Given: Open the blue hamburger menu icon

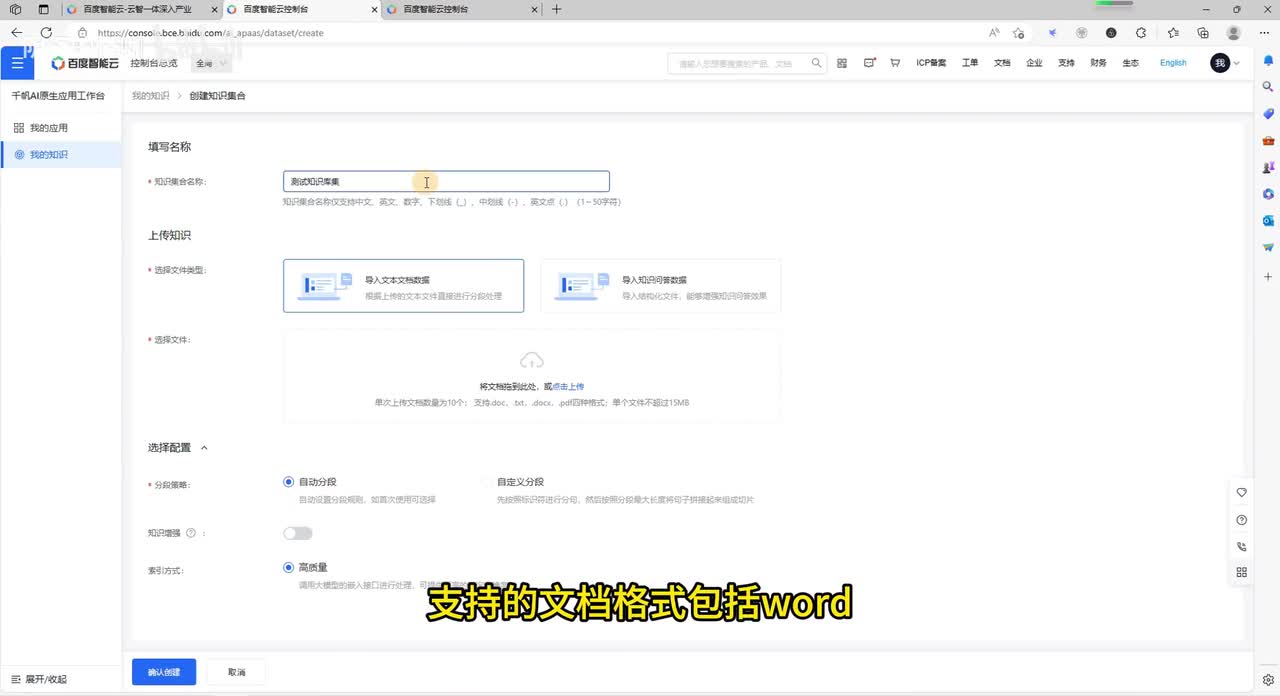Looking at the screenshot, I should (17, 63).
